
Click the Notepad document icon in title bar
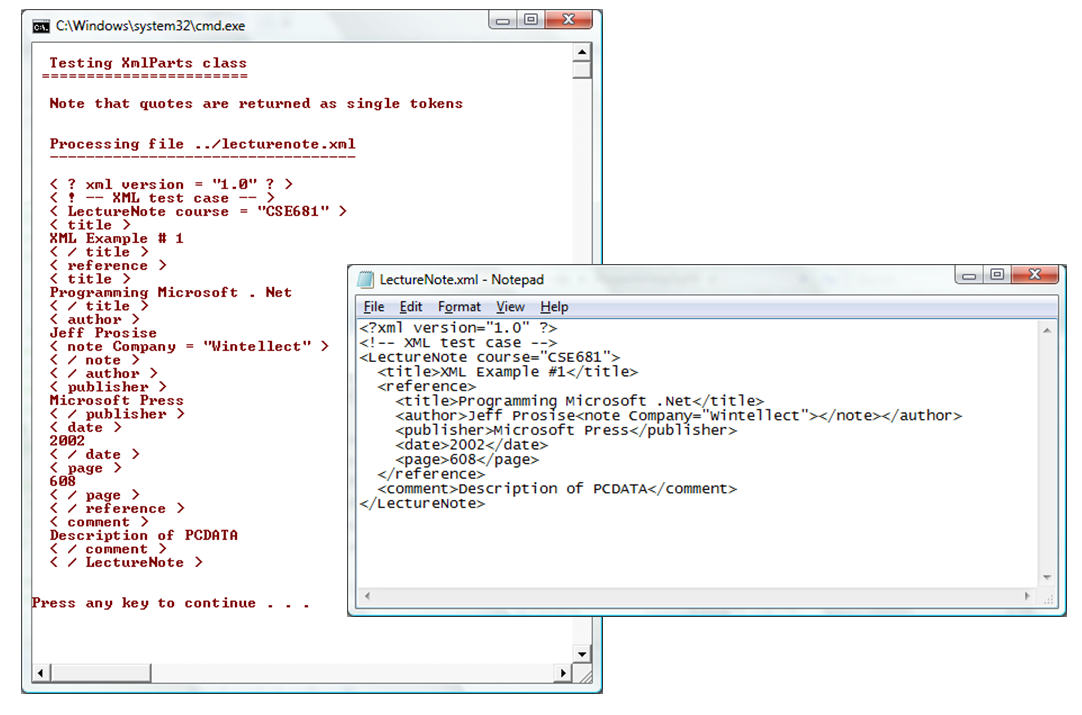point(365,279)
